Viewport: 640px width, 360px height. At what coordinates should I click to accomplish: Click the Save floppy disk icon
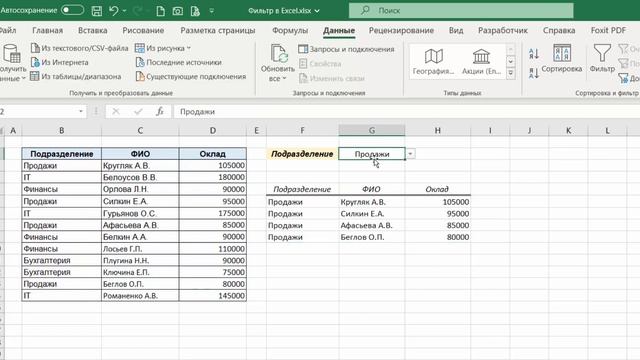coord(97,11)
